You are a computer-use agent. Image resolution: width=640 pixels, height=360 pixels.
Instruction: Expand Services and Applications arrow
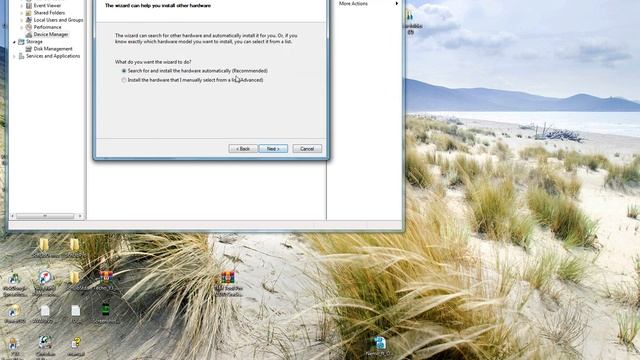(x=14, y=56)
